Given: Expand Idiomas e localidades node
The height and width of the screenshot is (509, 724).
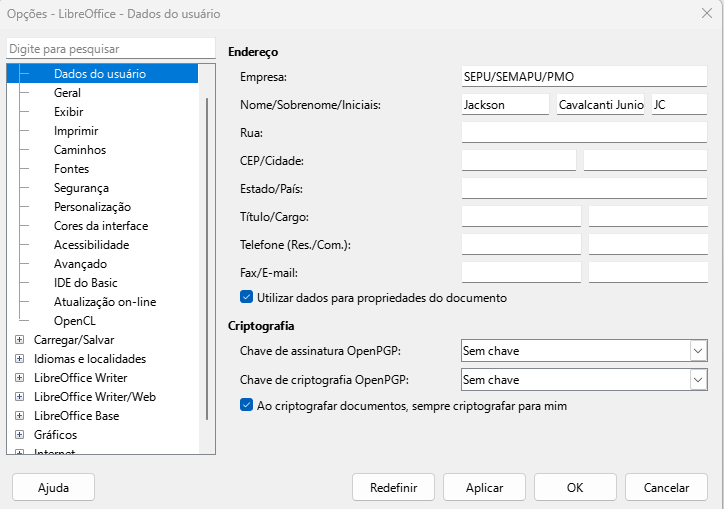Looking at the screenshot, I should tap(19, 358).
